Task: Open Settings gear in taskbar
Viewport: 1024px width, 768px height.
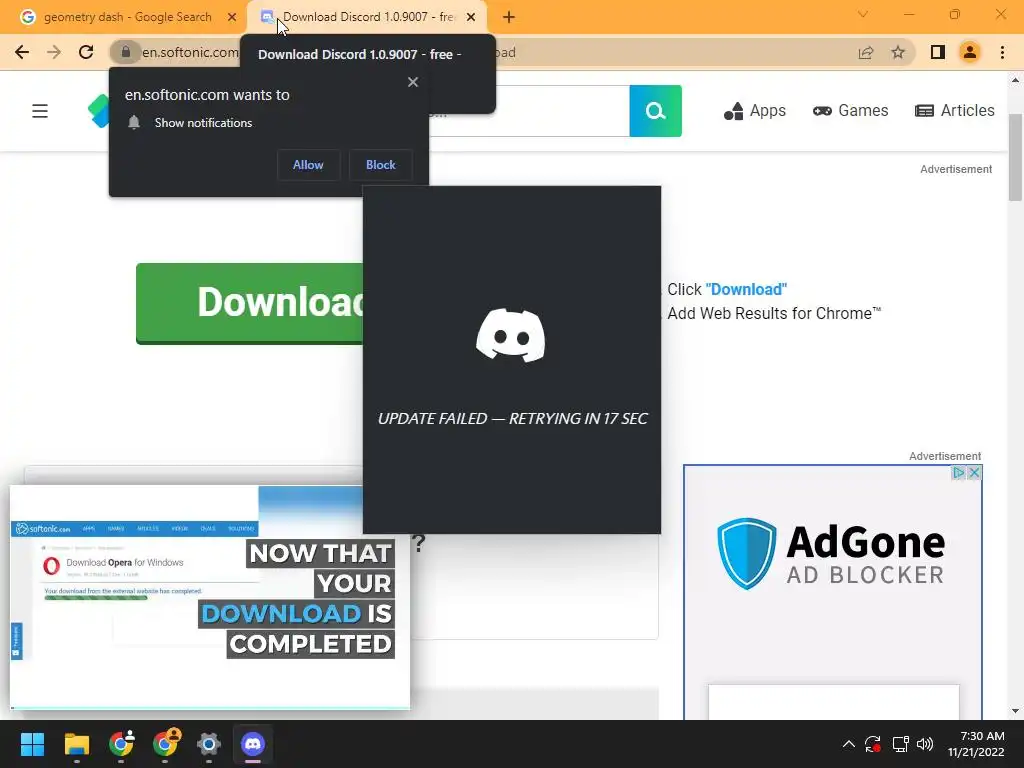Action: (209, 744)
